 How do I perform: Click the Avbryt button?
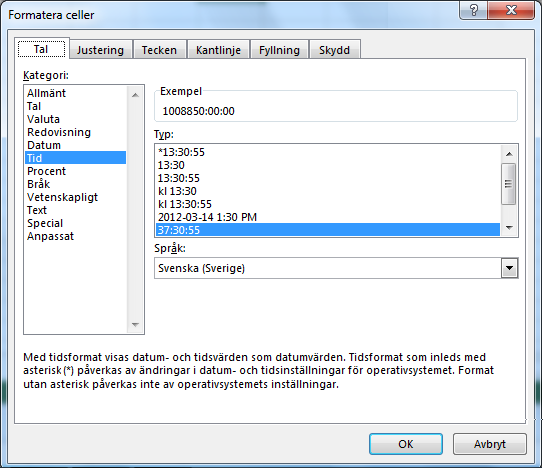[x=490, y=444]
